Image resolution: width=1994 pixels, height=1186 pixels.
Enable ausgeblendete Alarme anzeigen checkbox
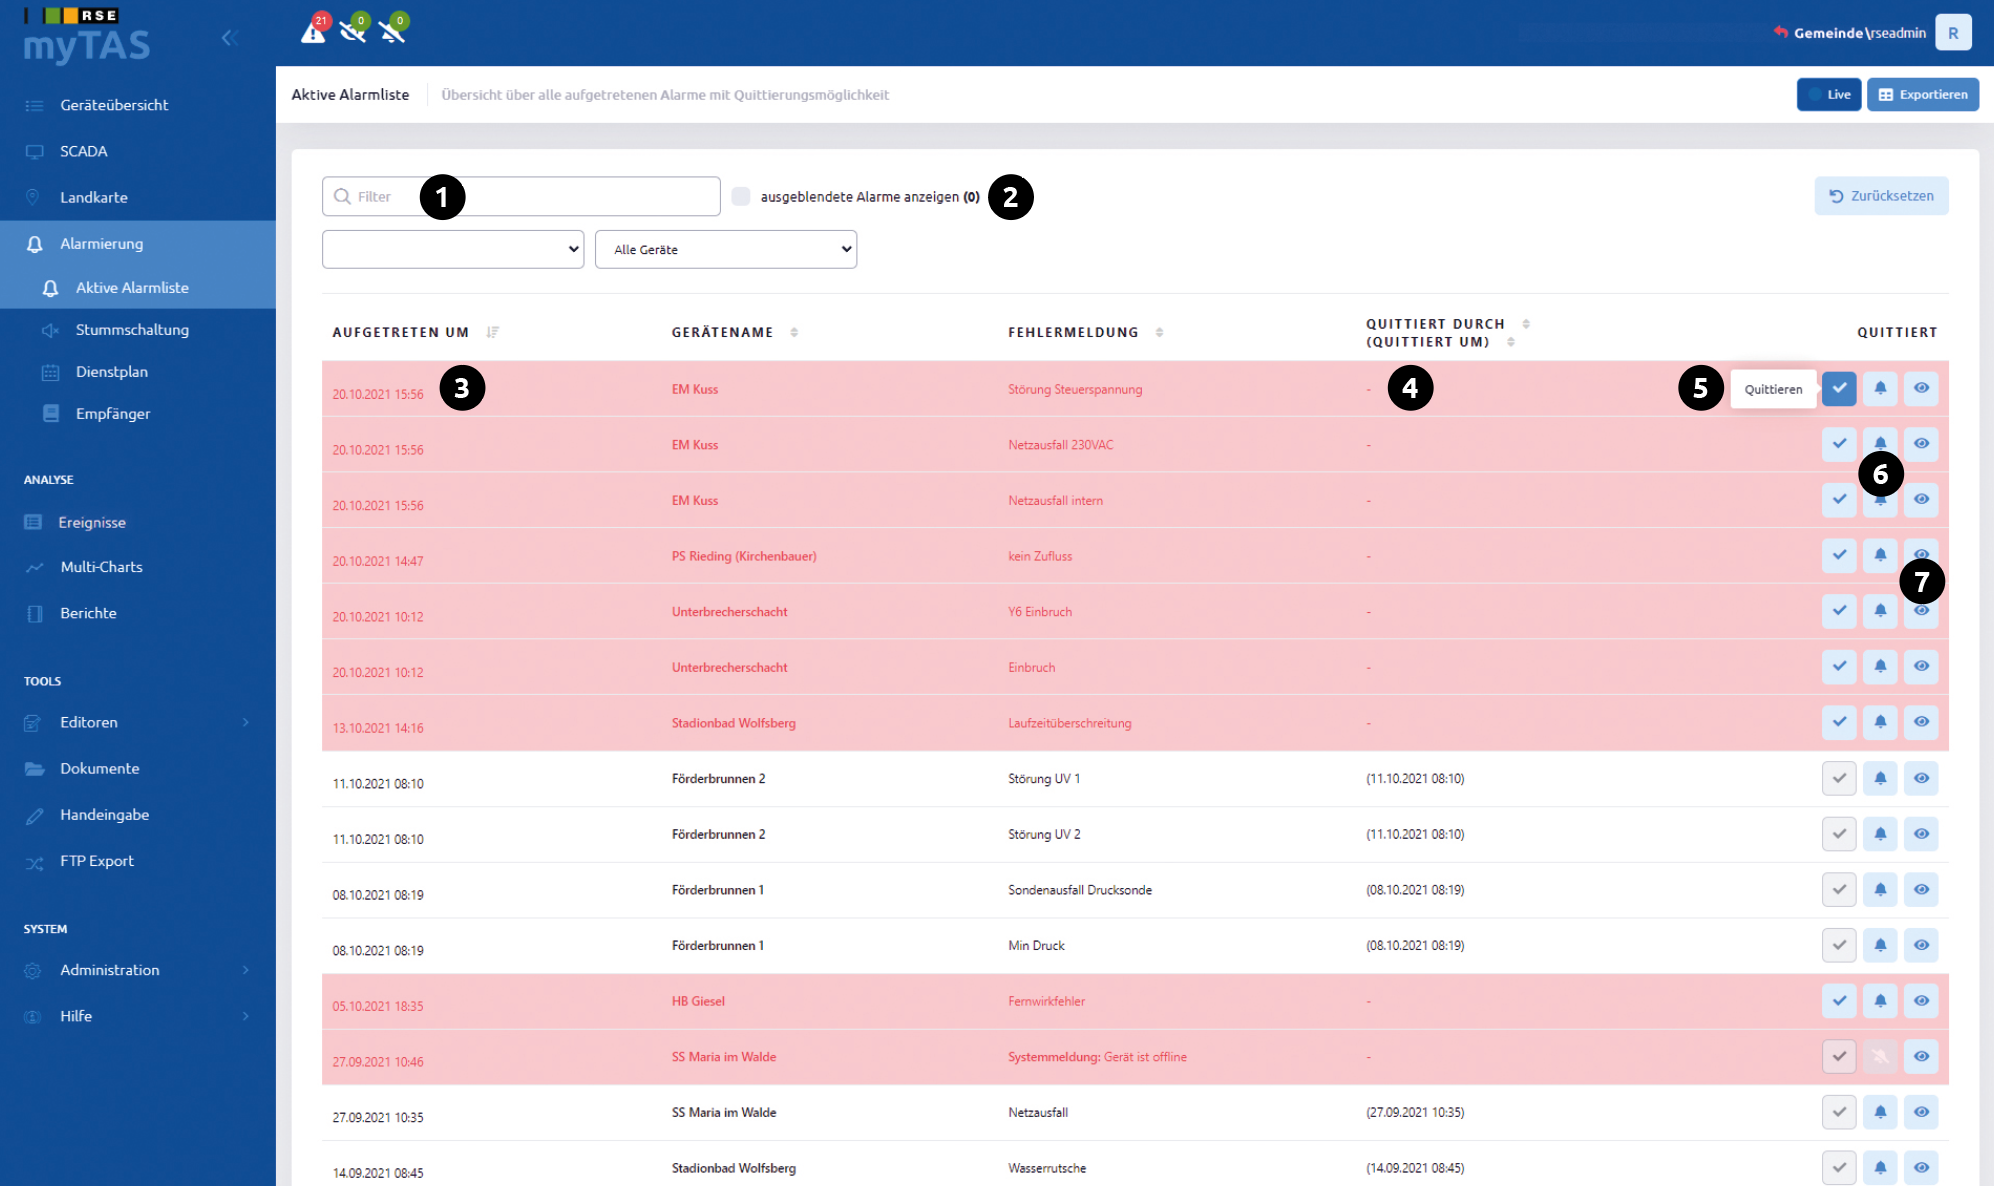[x=741, y=196]
